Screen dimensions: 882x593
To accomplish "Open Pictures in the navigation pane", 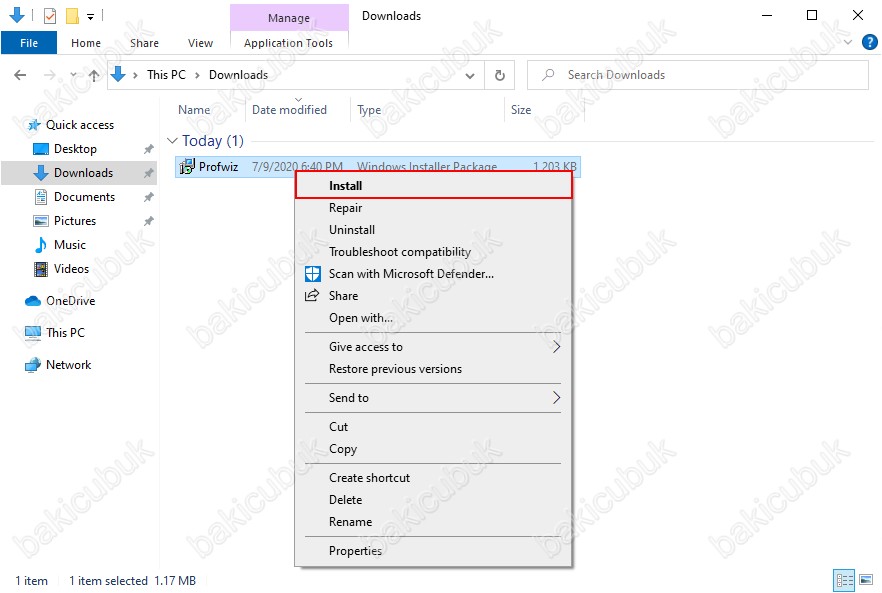I will 75,221.
